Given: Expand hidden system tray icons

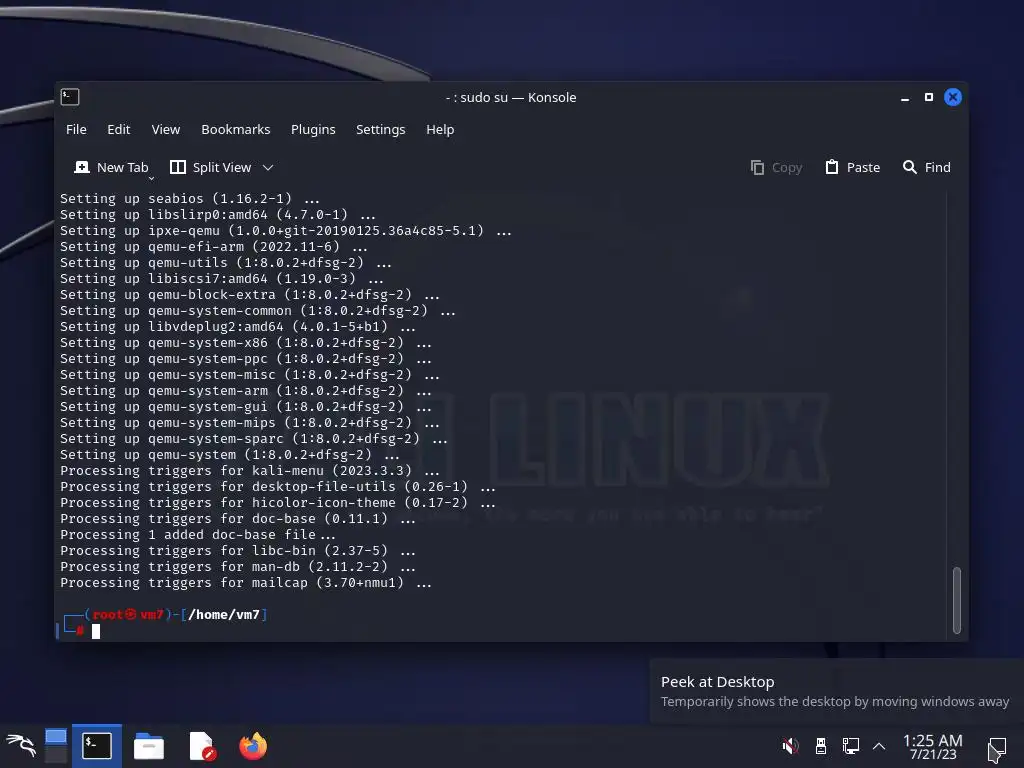Looking at the screenshot, I should pyautogui.click(x=879, y=746).
